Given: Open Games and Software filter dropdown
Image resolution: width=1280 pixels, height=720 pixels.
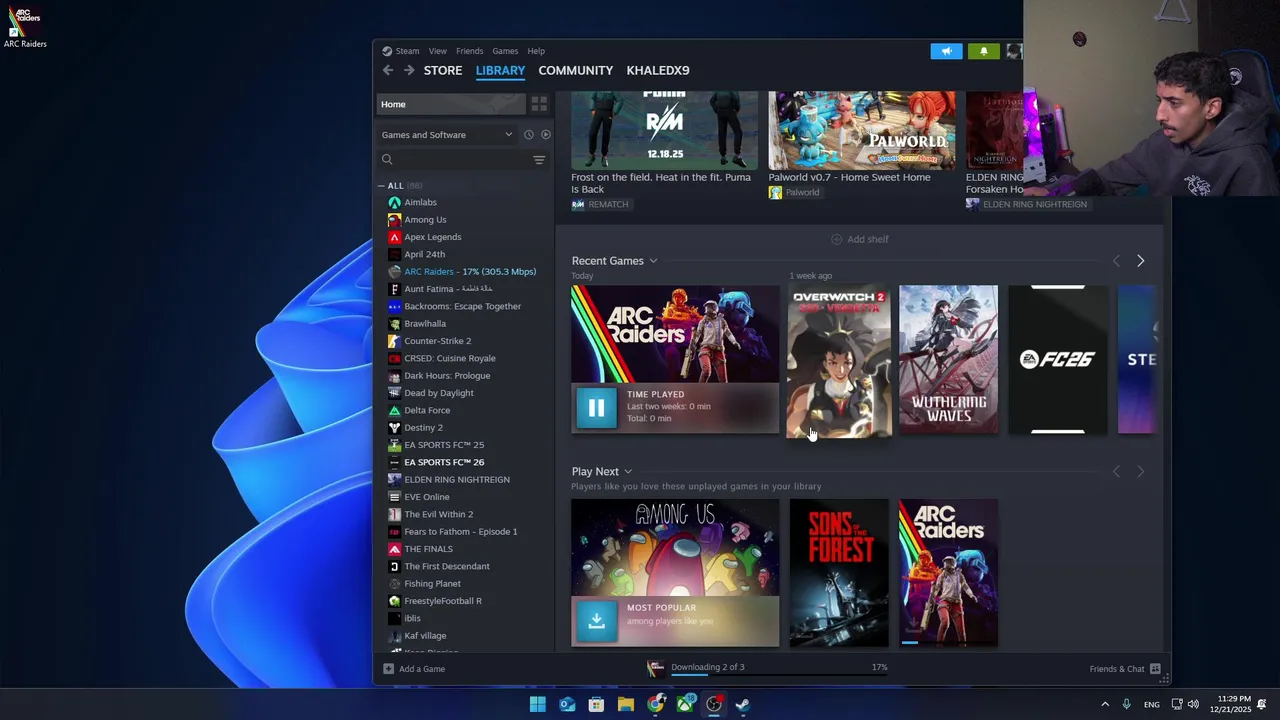Looking at the screenshot, I should [447, 135].
